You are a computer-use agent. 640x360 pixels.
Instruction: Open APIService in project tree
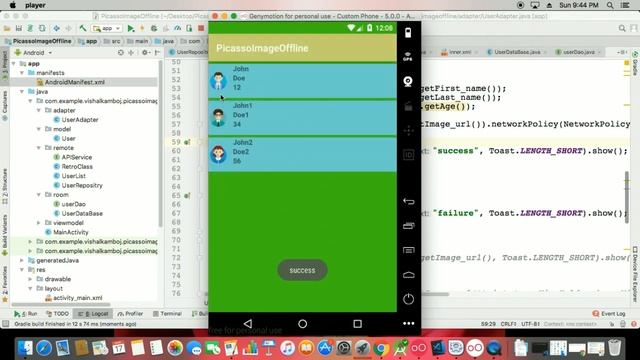click(x=77, y=158)
